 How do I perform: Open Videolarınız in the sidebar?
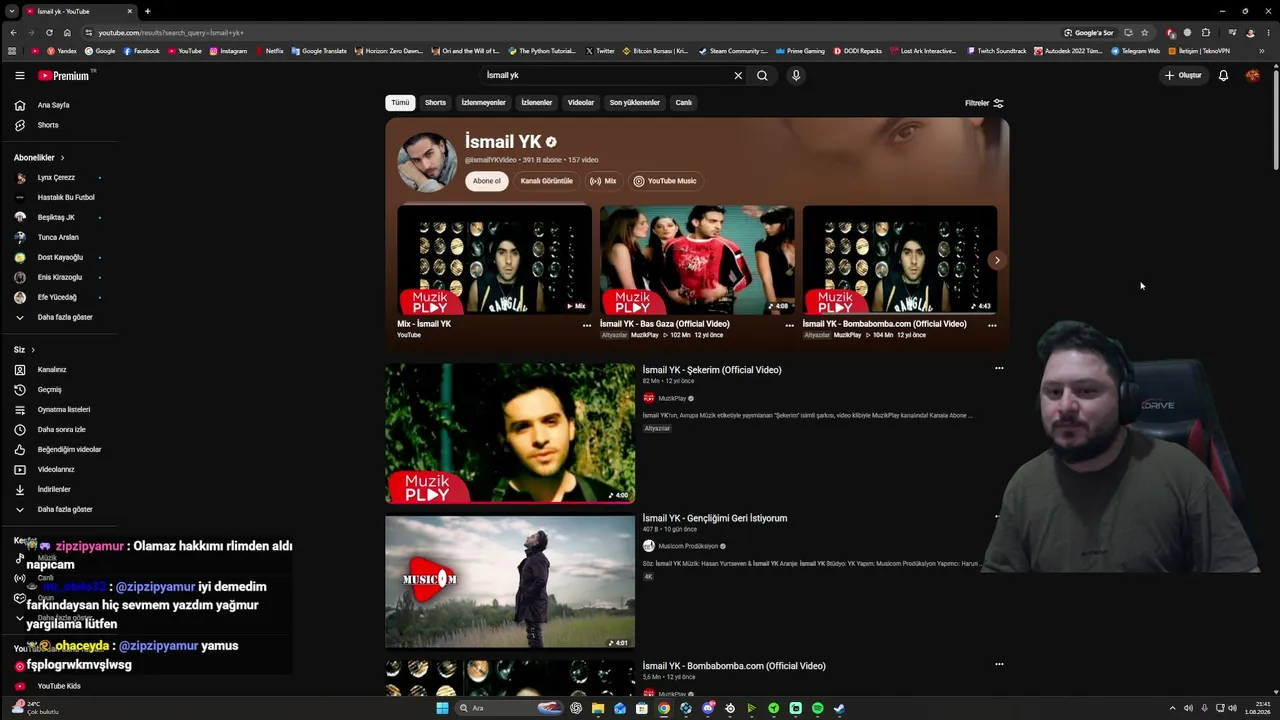coord(56,469)
